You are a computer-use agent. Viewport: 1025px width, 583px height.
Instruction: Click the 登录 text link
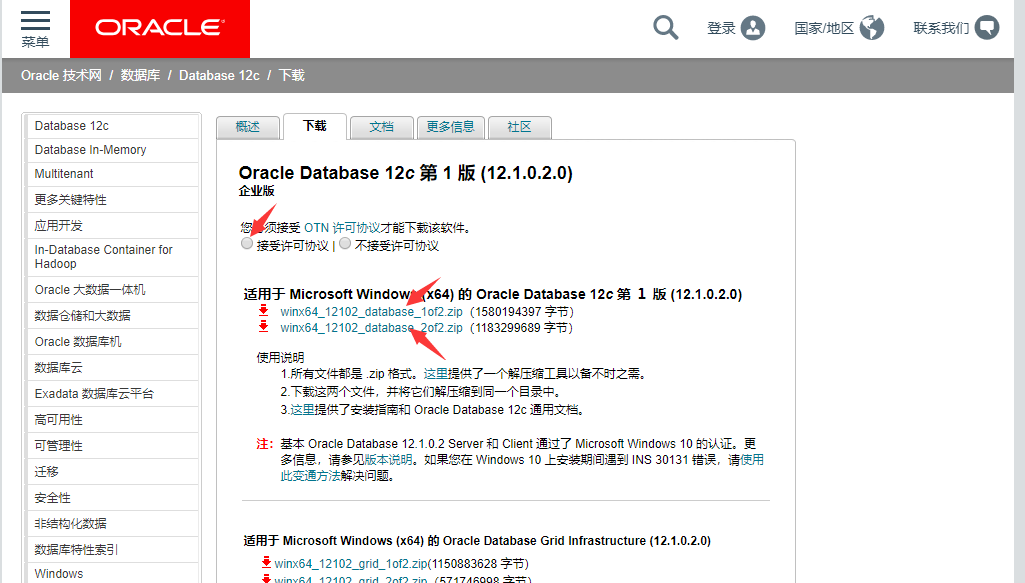[x=721, y=28]
